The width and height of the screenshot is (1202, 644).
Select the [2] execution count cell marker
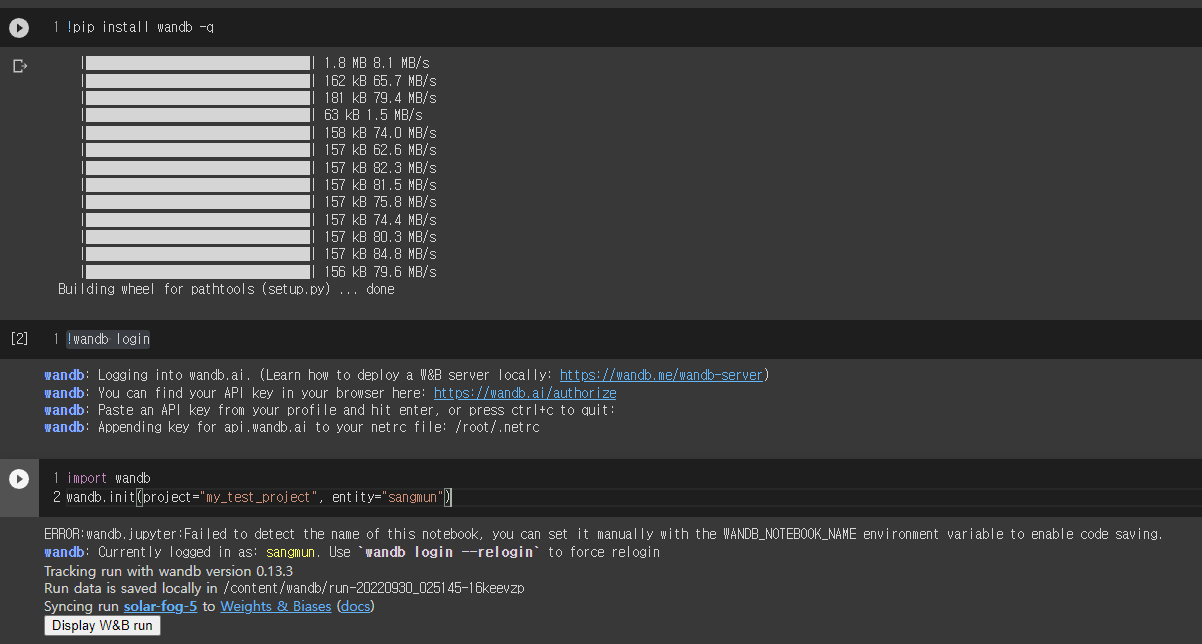[x=19, y=339]
